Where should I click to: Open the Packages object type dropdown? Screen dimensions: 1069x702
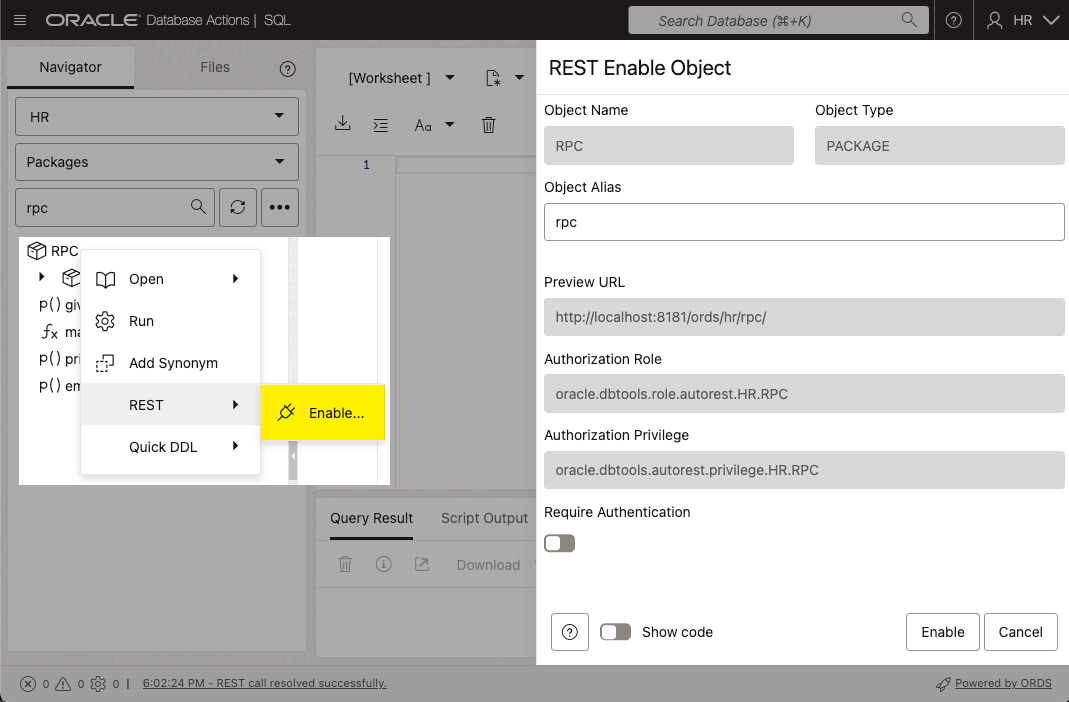tap(157, 162)
